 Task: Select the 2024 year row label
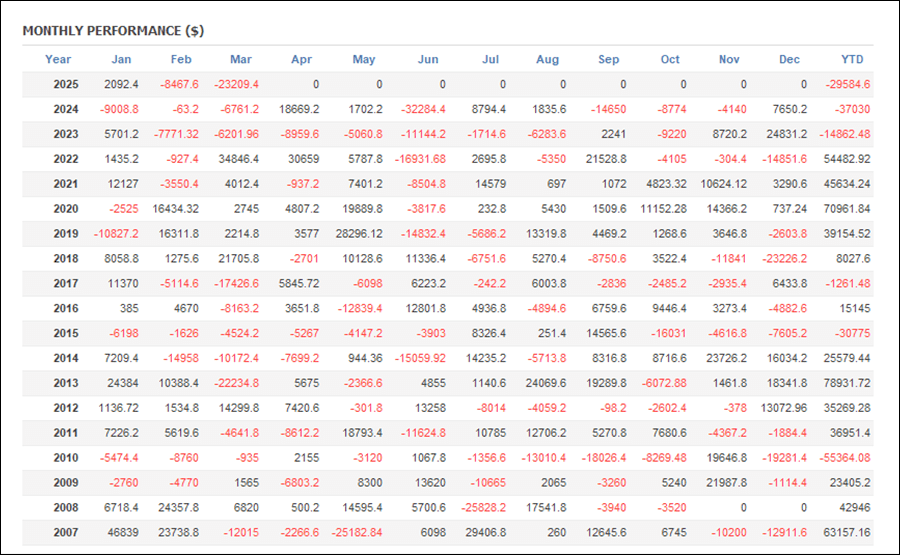coord(66,109)
